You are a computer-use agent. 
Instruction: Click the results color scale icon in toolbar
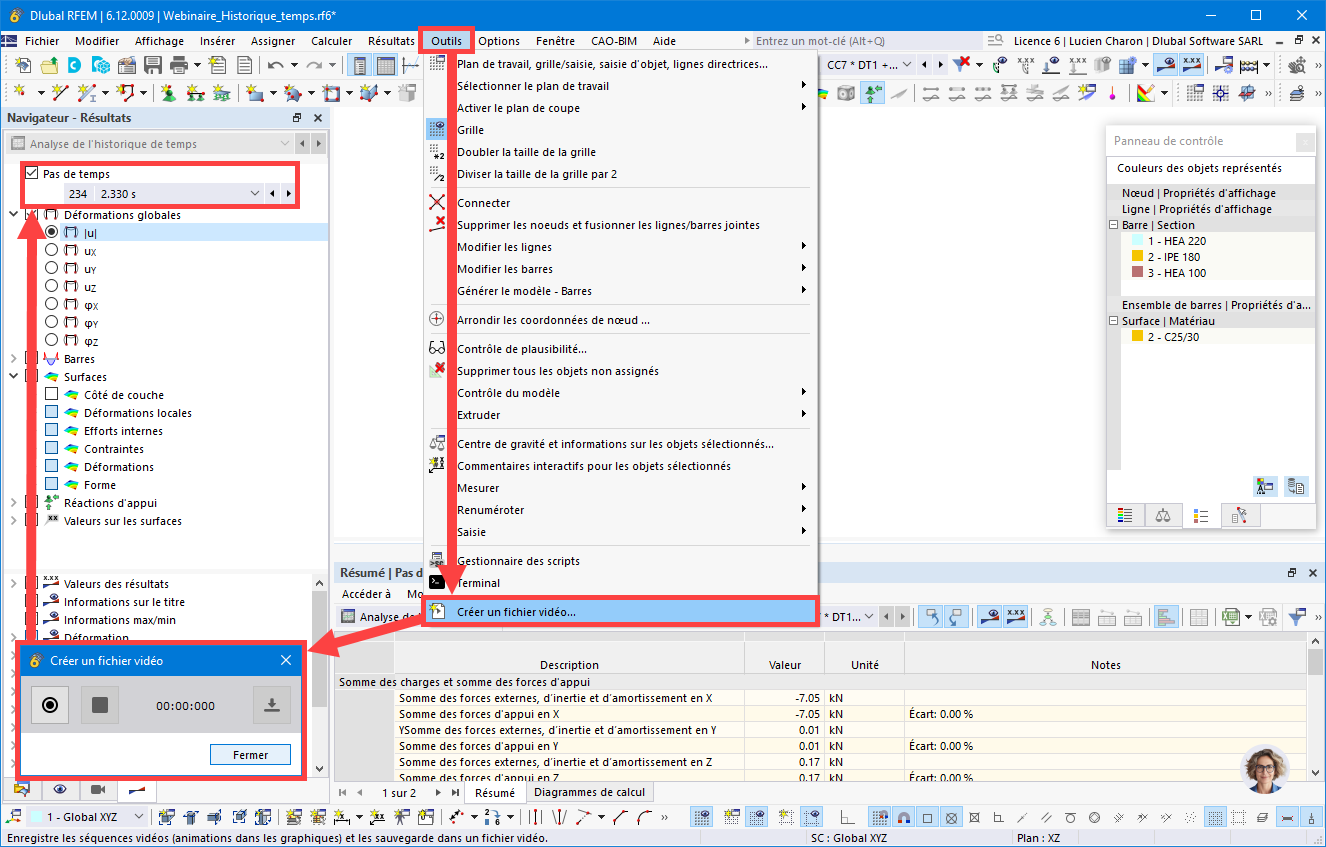pyautogui.click(x=1145, y=93)
